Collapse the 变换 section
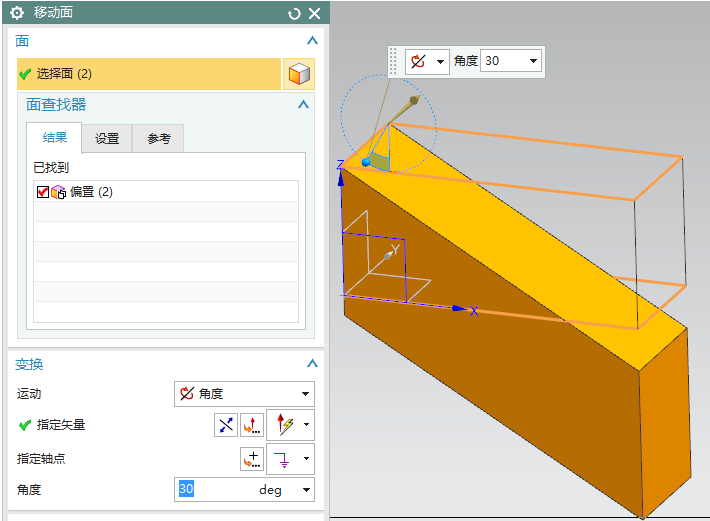 (x=312, y=364)
